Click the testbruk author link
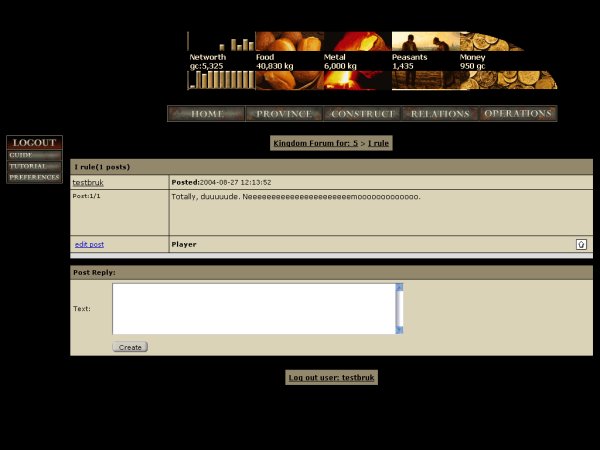This screenshot has height=450, width=600. (88, 183)
